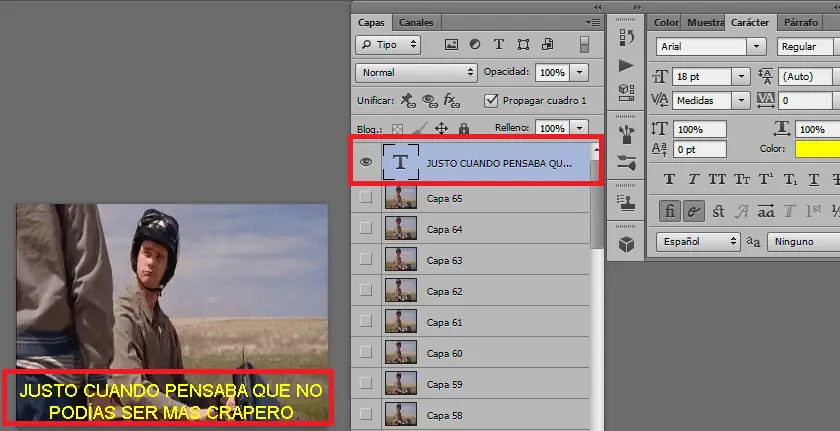Image resolution: width=840 pixels, height=431 pixels.
Task: Toggle ordinals 1st OpenType button
Action: coord(813,211)
